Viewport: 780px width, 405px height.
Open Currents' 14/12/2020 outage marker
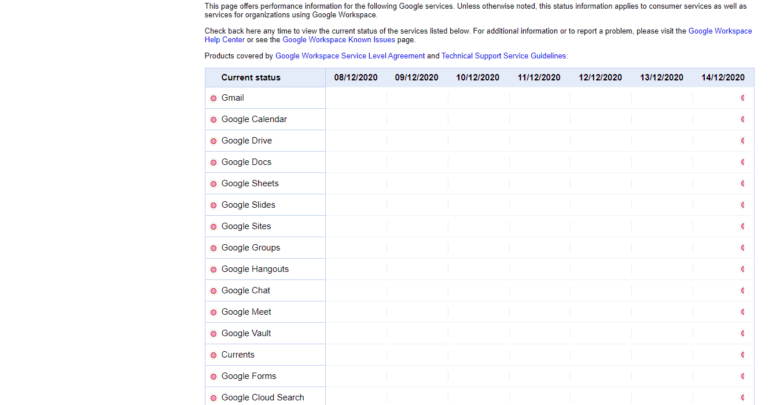click(x=743, y=355)
